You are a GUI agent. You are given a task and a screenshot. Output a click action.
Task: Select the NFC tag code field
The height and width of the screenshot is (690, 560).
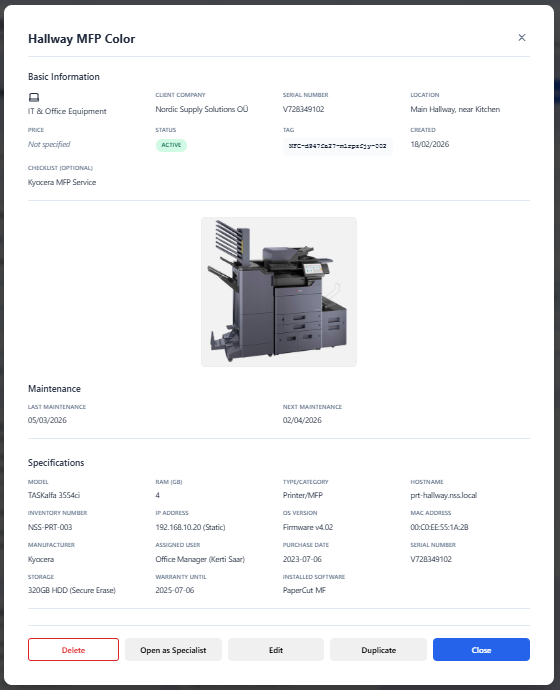(337, 146)
